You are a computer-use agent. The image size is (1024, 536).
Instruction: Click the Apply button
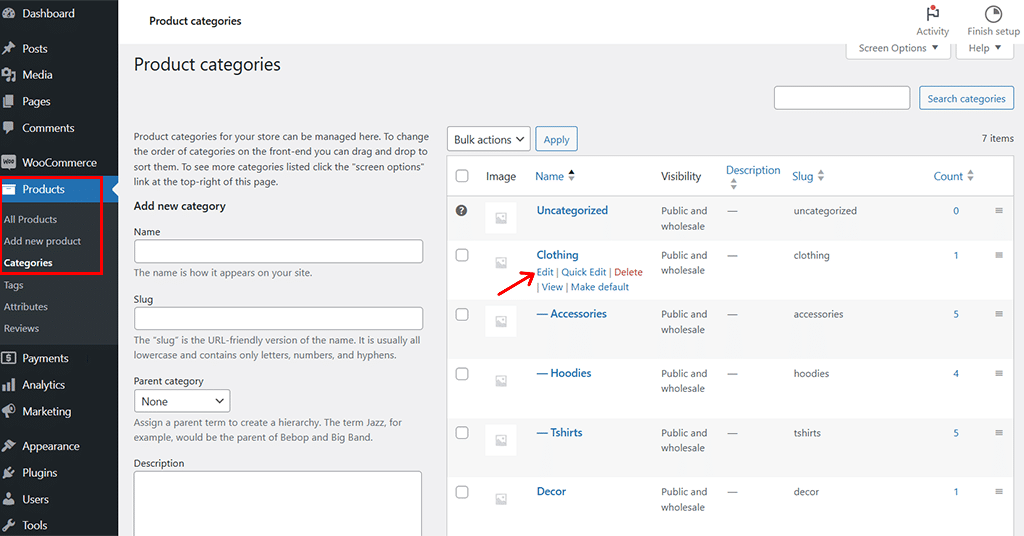click(x=556, y=139)
